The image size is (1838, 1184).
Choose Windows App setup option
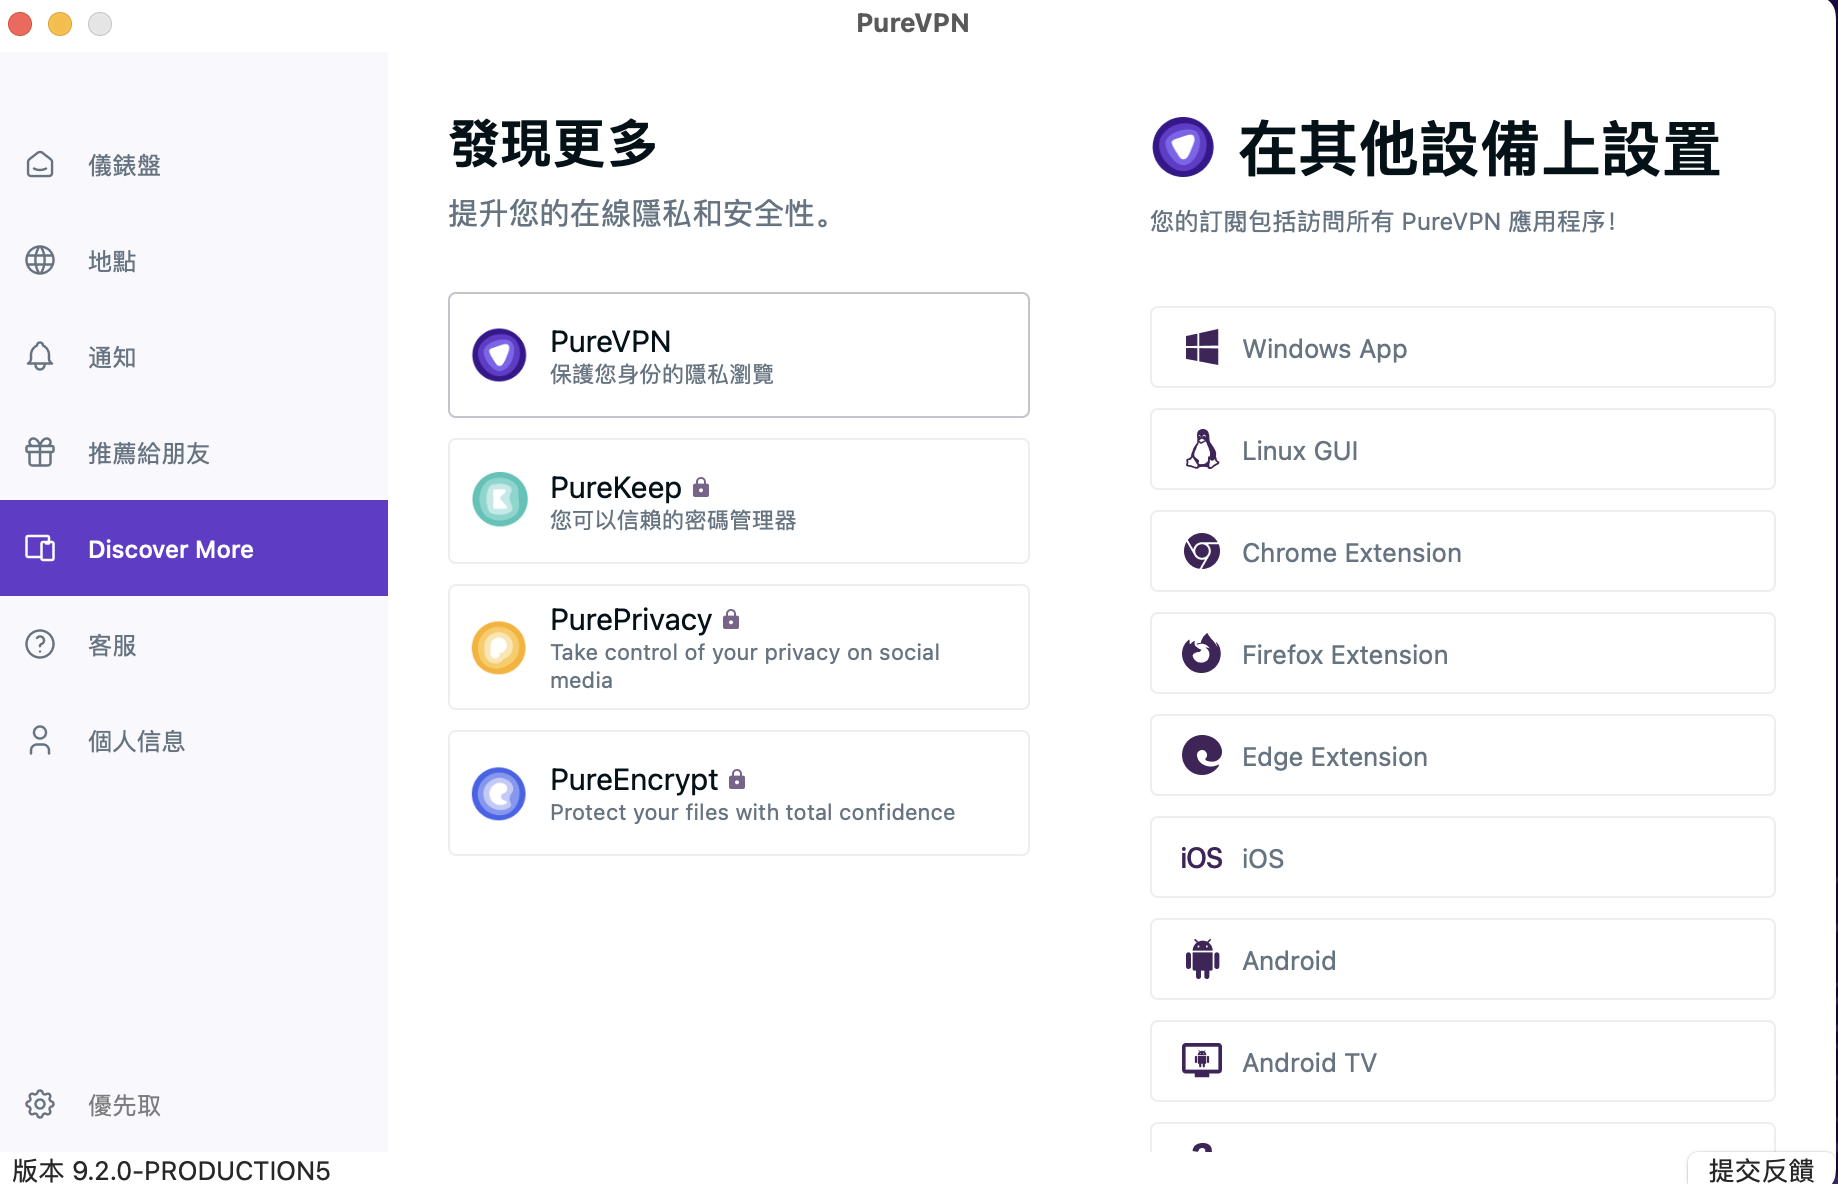[x=1463, y=347]
